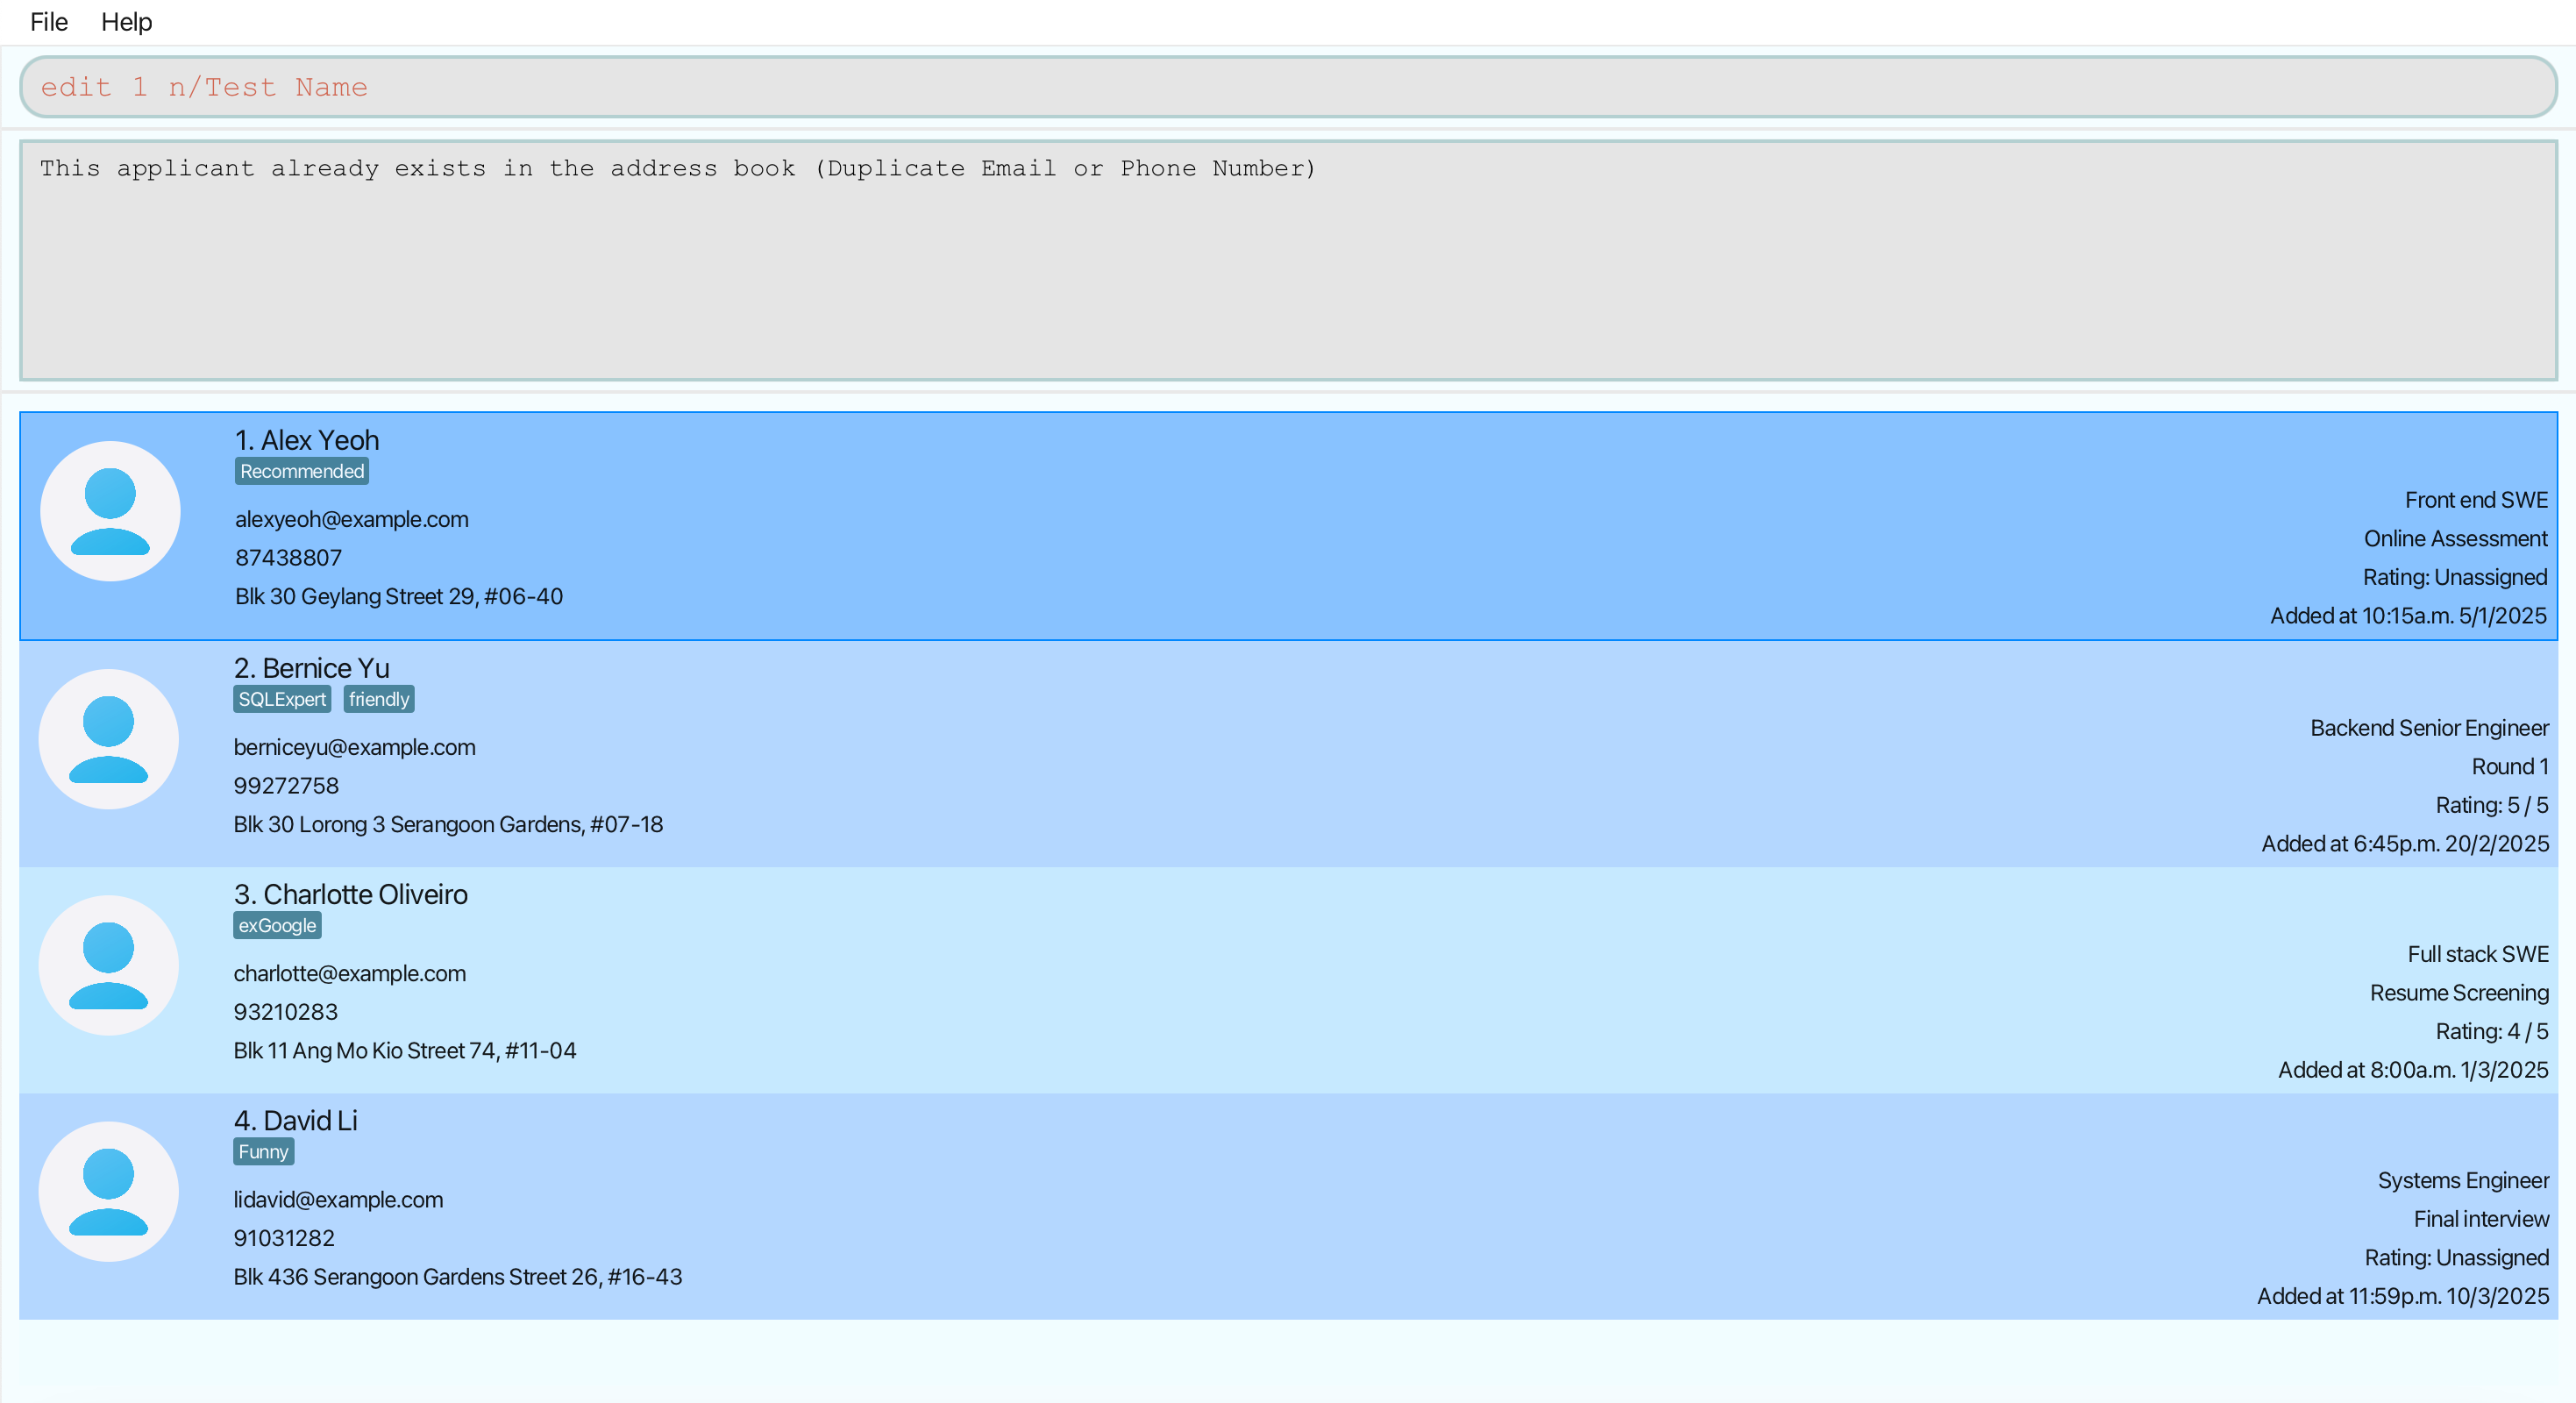
Task: Click Added at 8:00a.m. 1/3/2025
Action: [x=2413, y=1069]
